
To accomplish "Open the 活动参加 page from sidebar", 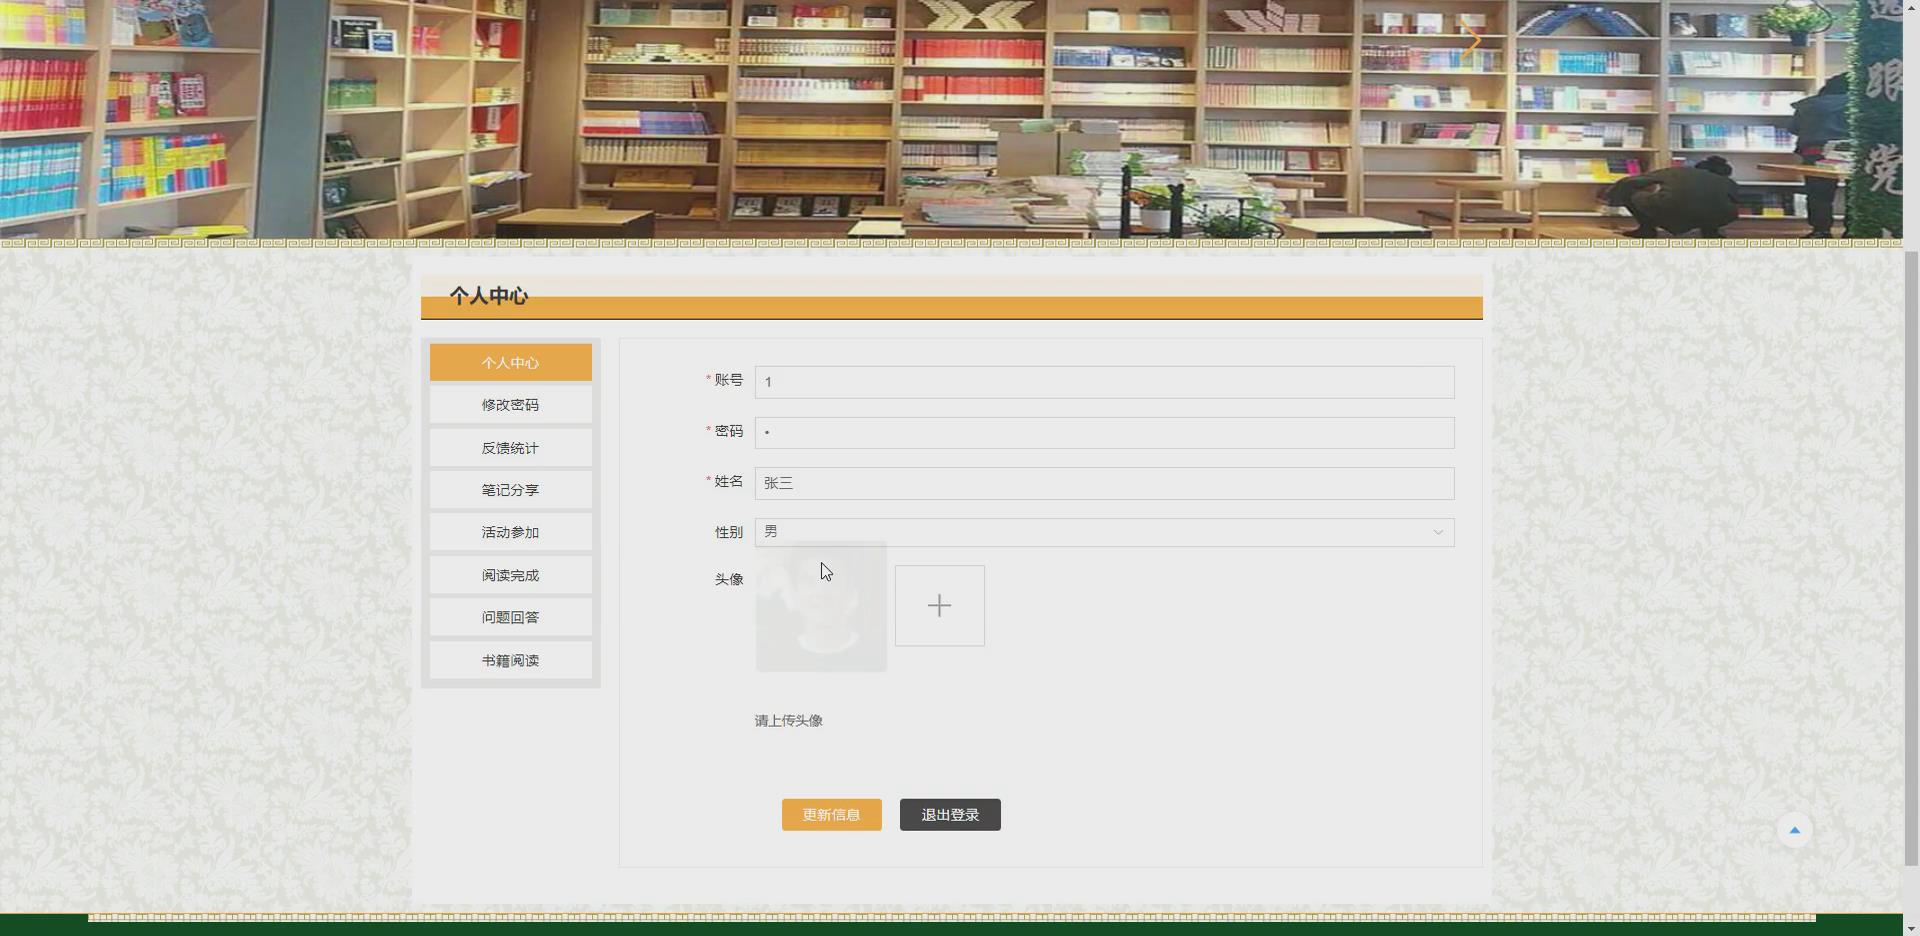I will click(510, 532).
